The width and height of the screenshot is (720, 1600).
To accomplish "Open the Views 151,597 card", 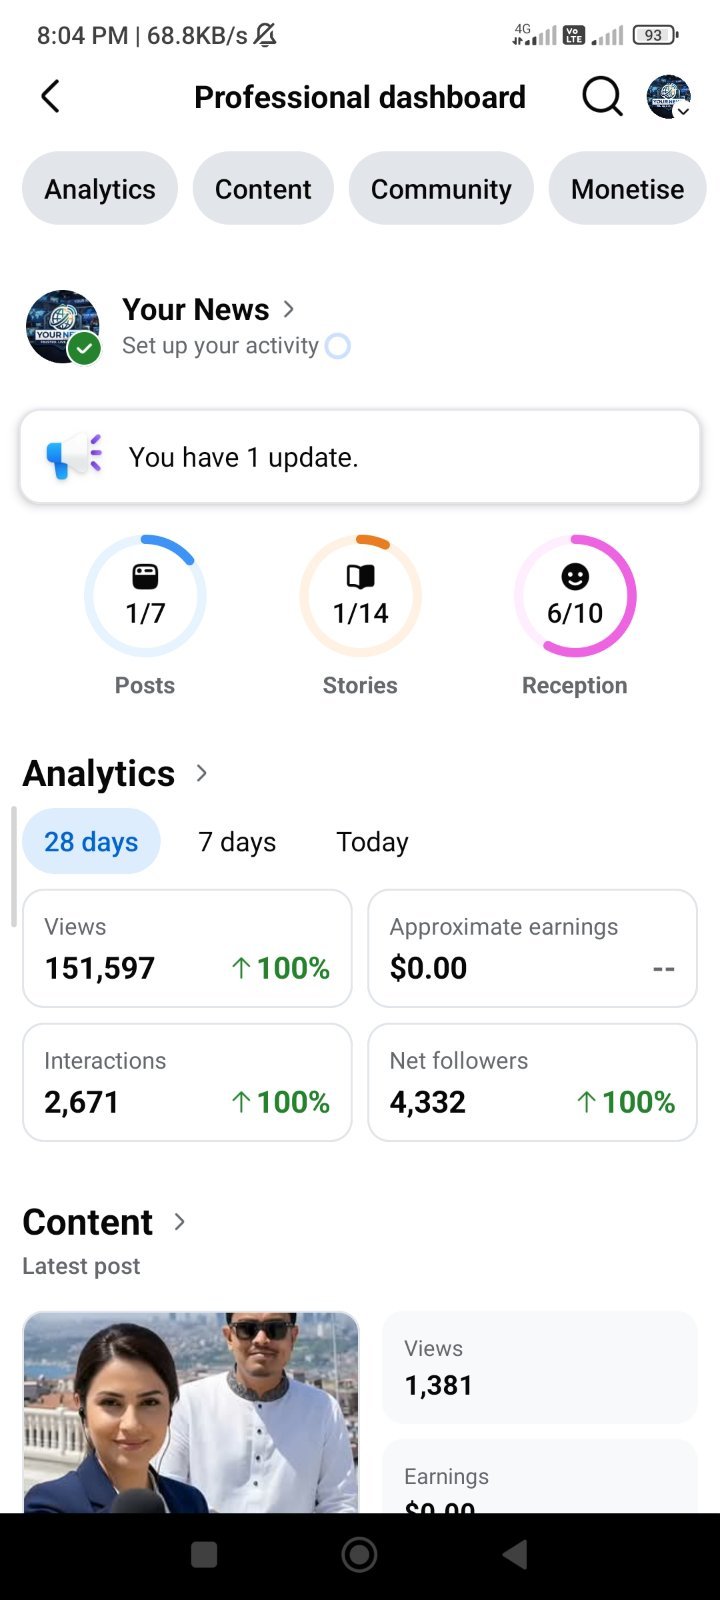I will pyautogui.click(x=187, y=948).
